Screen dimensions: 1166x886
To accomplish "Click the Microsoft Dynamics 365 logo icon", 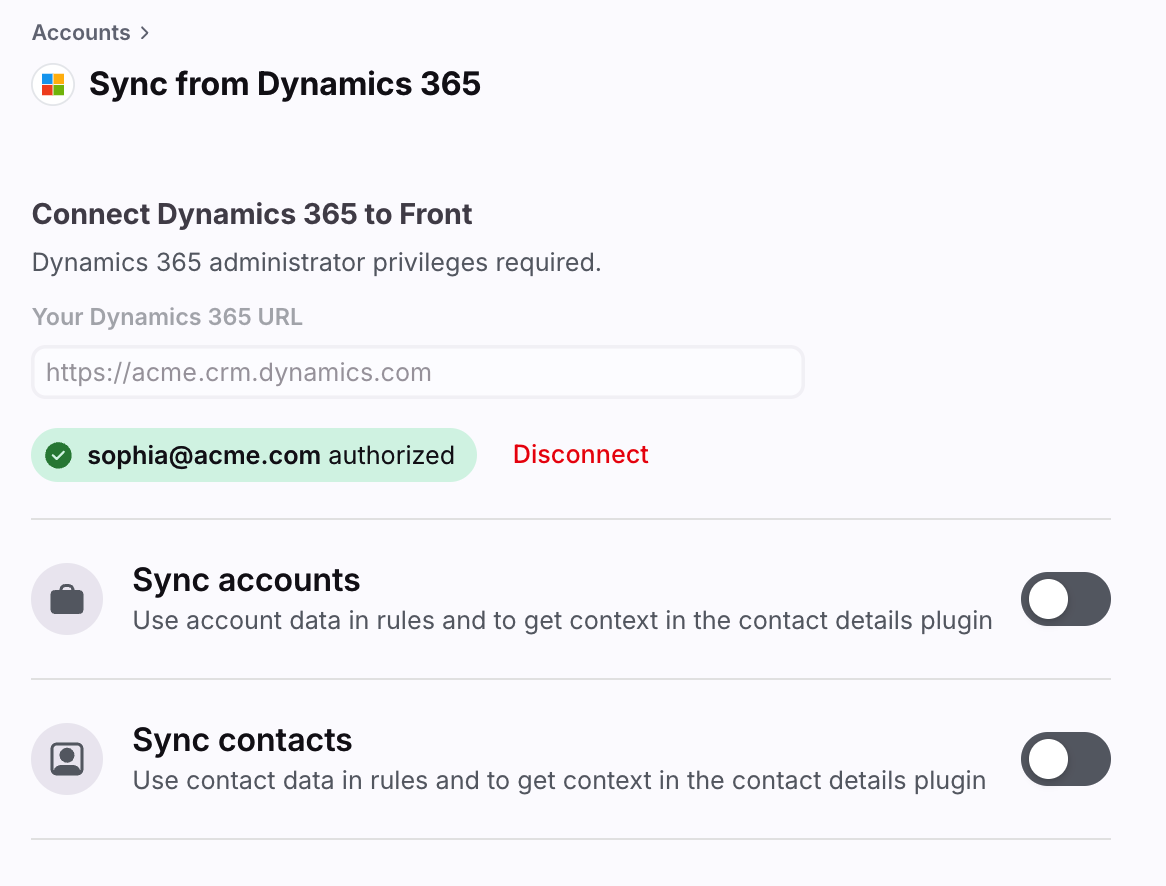I will click(53, 84).
